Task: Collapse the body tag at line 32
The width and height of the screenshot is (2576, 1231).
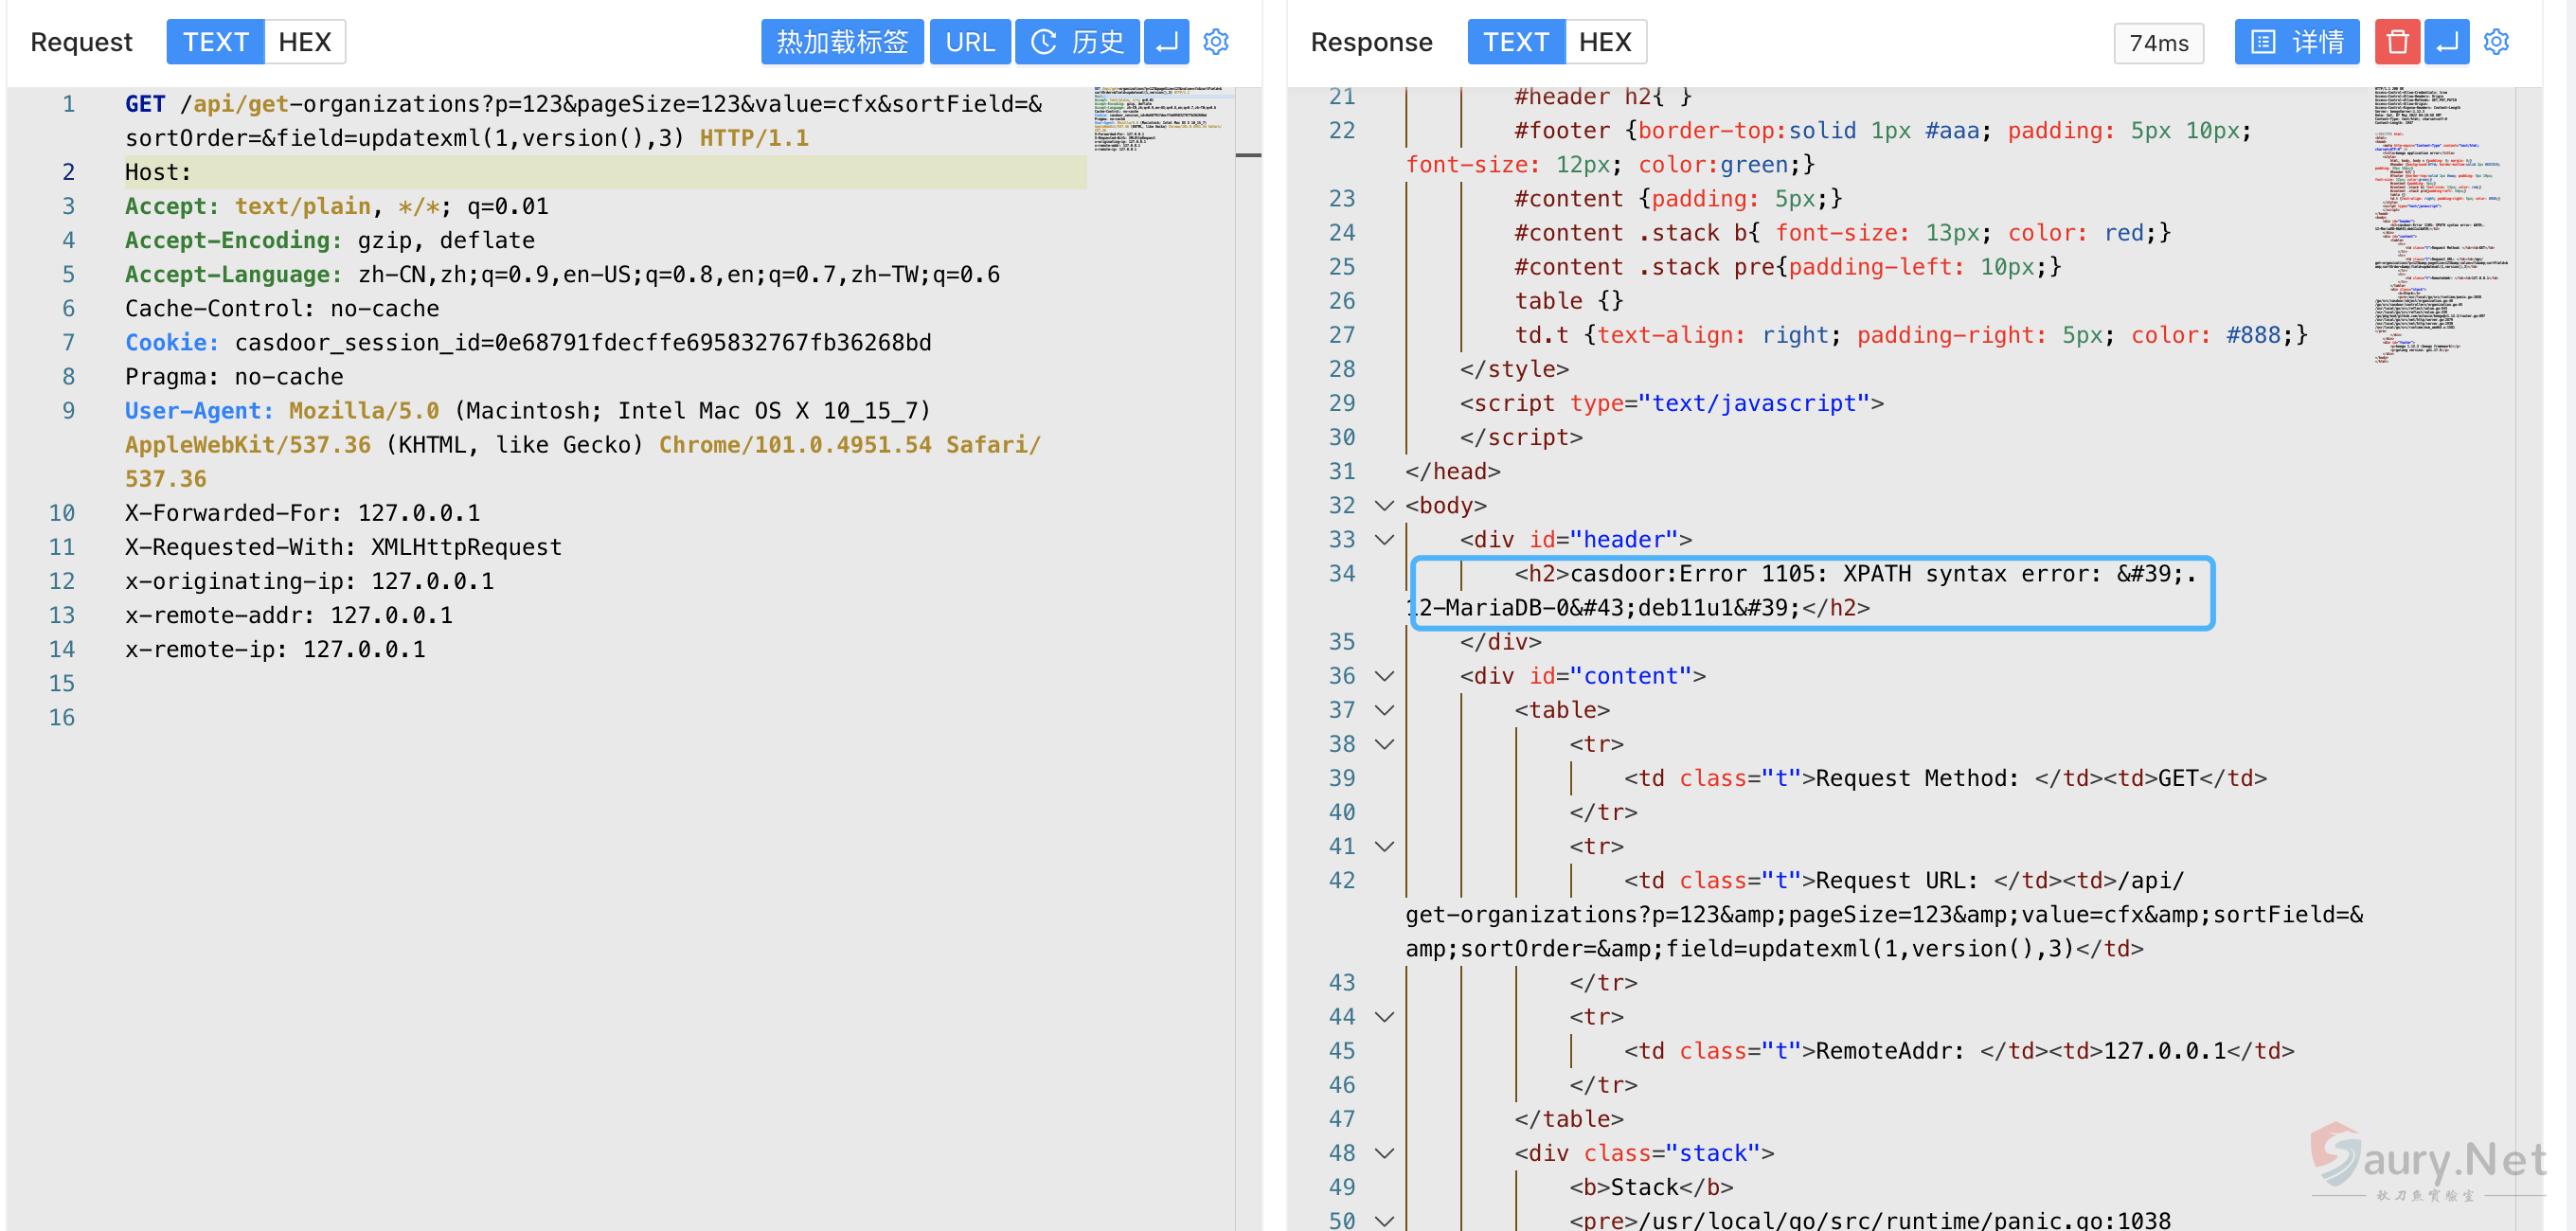Action: [x=1384, y=506]
